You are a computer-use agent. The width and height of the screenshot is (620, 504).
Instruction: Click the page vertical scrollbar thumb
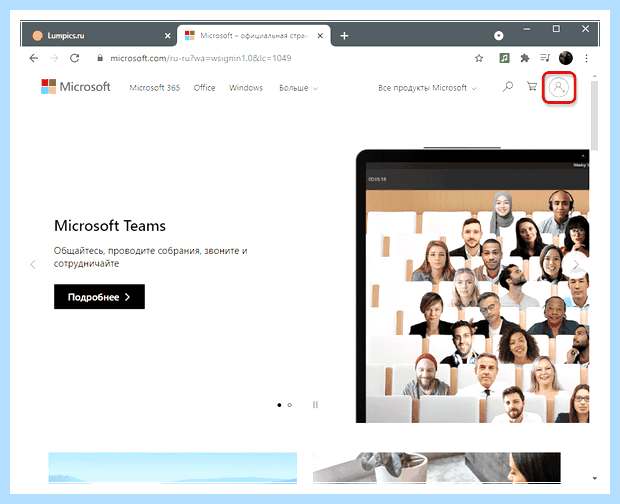tap(594, 115)
